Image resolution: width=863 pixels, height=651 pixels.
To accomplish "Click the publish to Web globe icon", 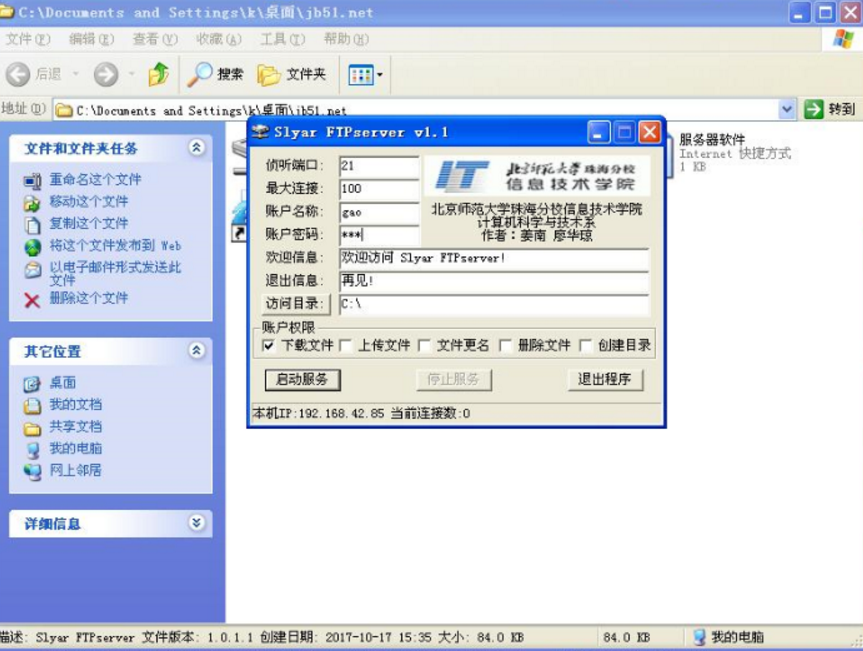I will pos(32,247).
